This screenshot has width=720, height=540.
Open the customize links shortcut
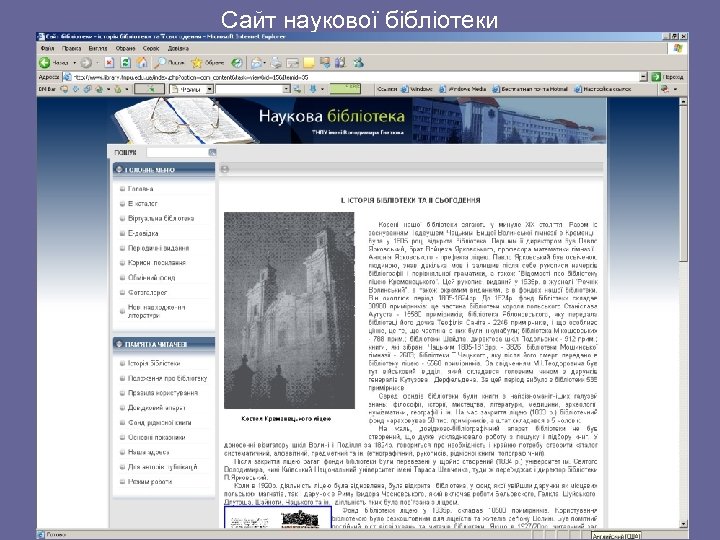click(603, 89)
